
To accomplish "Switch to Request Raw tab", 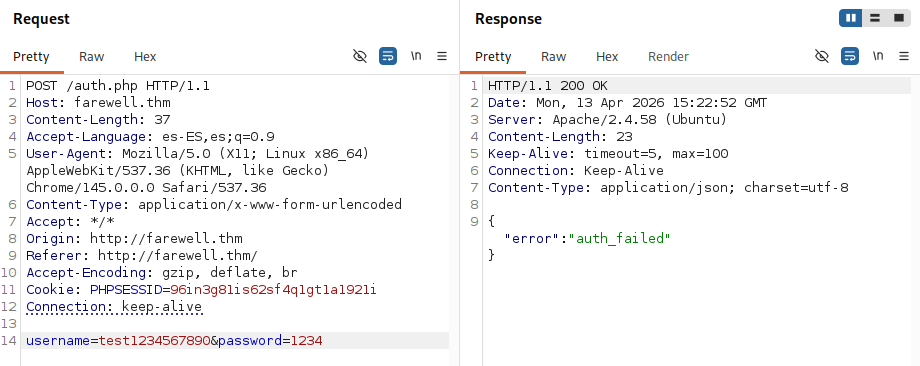I will [x=92, y=57].
